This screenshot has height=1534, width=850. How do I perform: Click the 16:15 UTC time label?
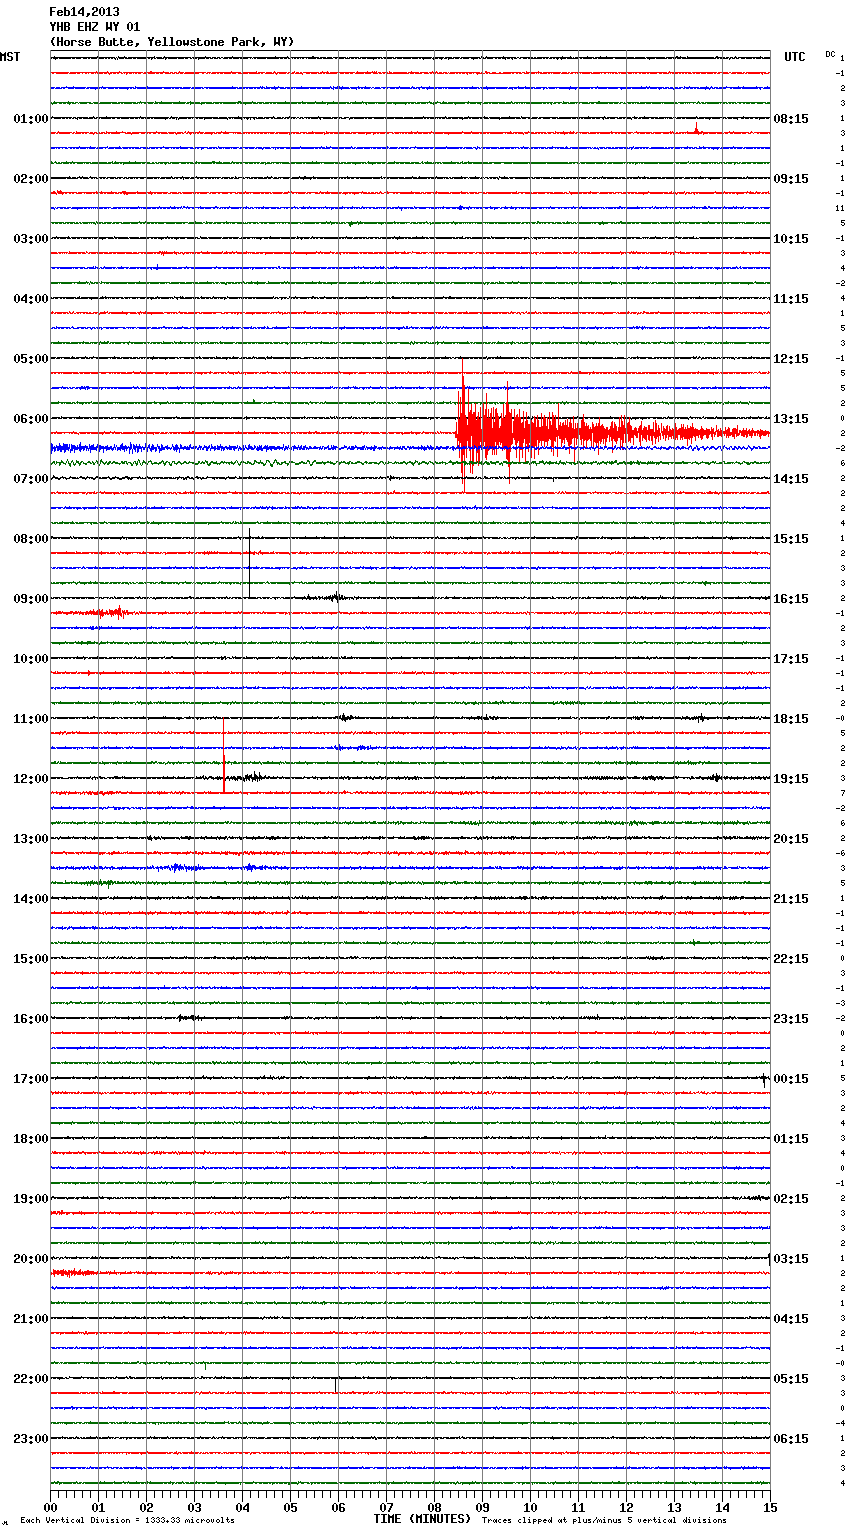(791, 599)
